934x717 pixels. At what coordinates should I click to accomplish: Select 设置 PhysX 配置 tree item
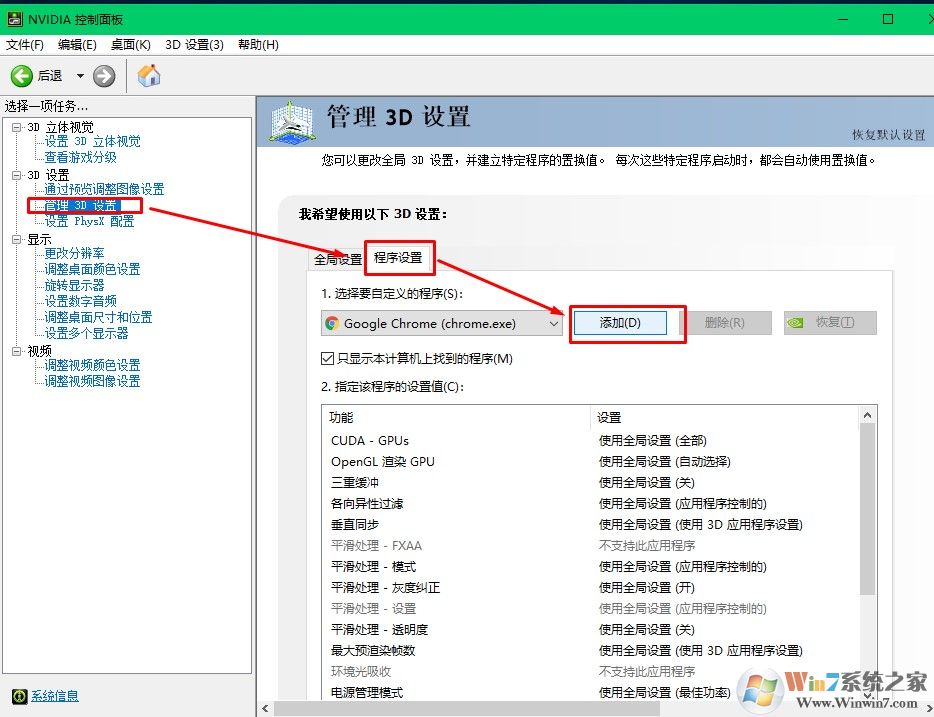89,221
